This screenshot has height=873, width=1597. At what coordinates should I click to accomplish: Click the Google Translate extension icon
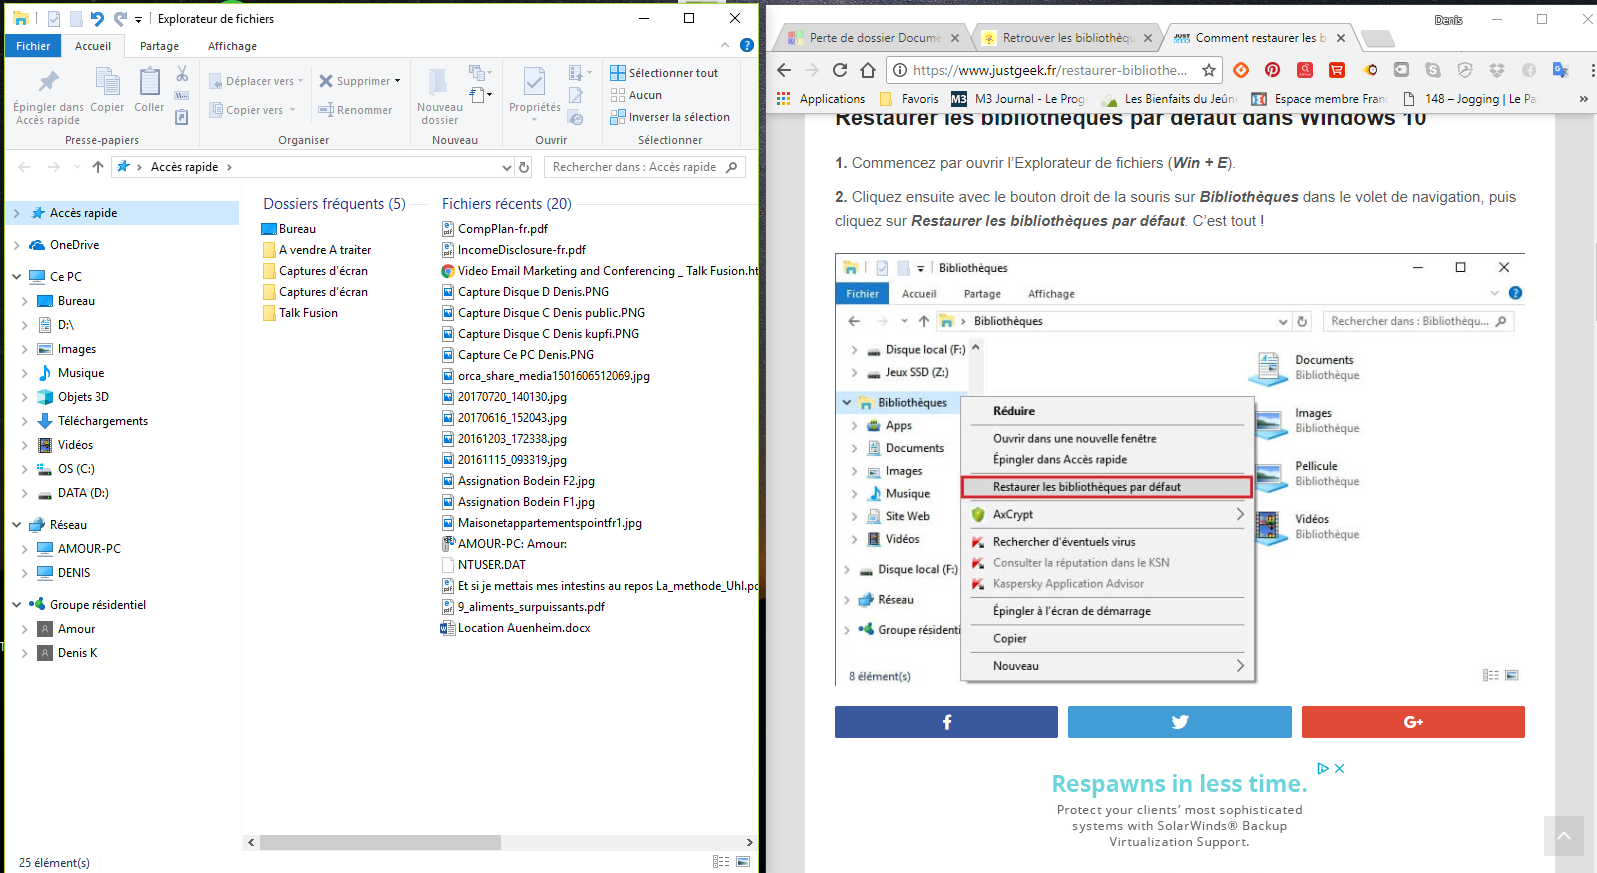[x=1560, y=70]
